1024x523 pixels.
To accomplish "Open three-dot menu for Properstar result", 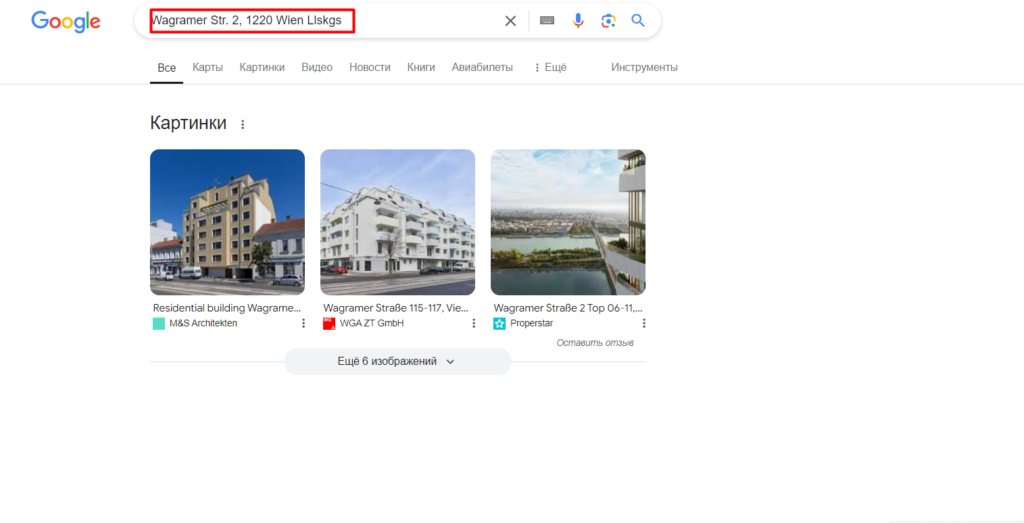I will click(x=644, y=323).
